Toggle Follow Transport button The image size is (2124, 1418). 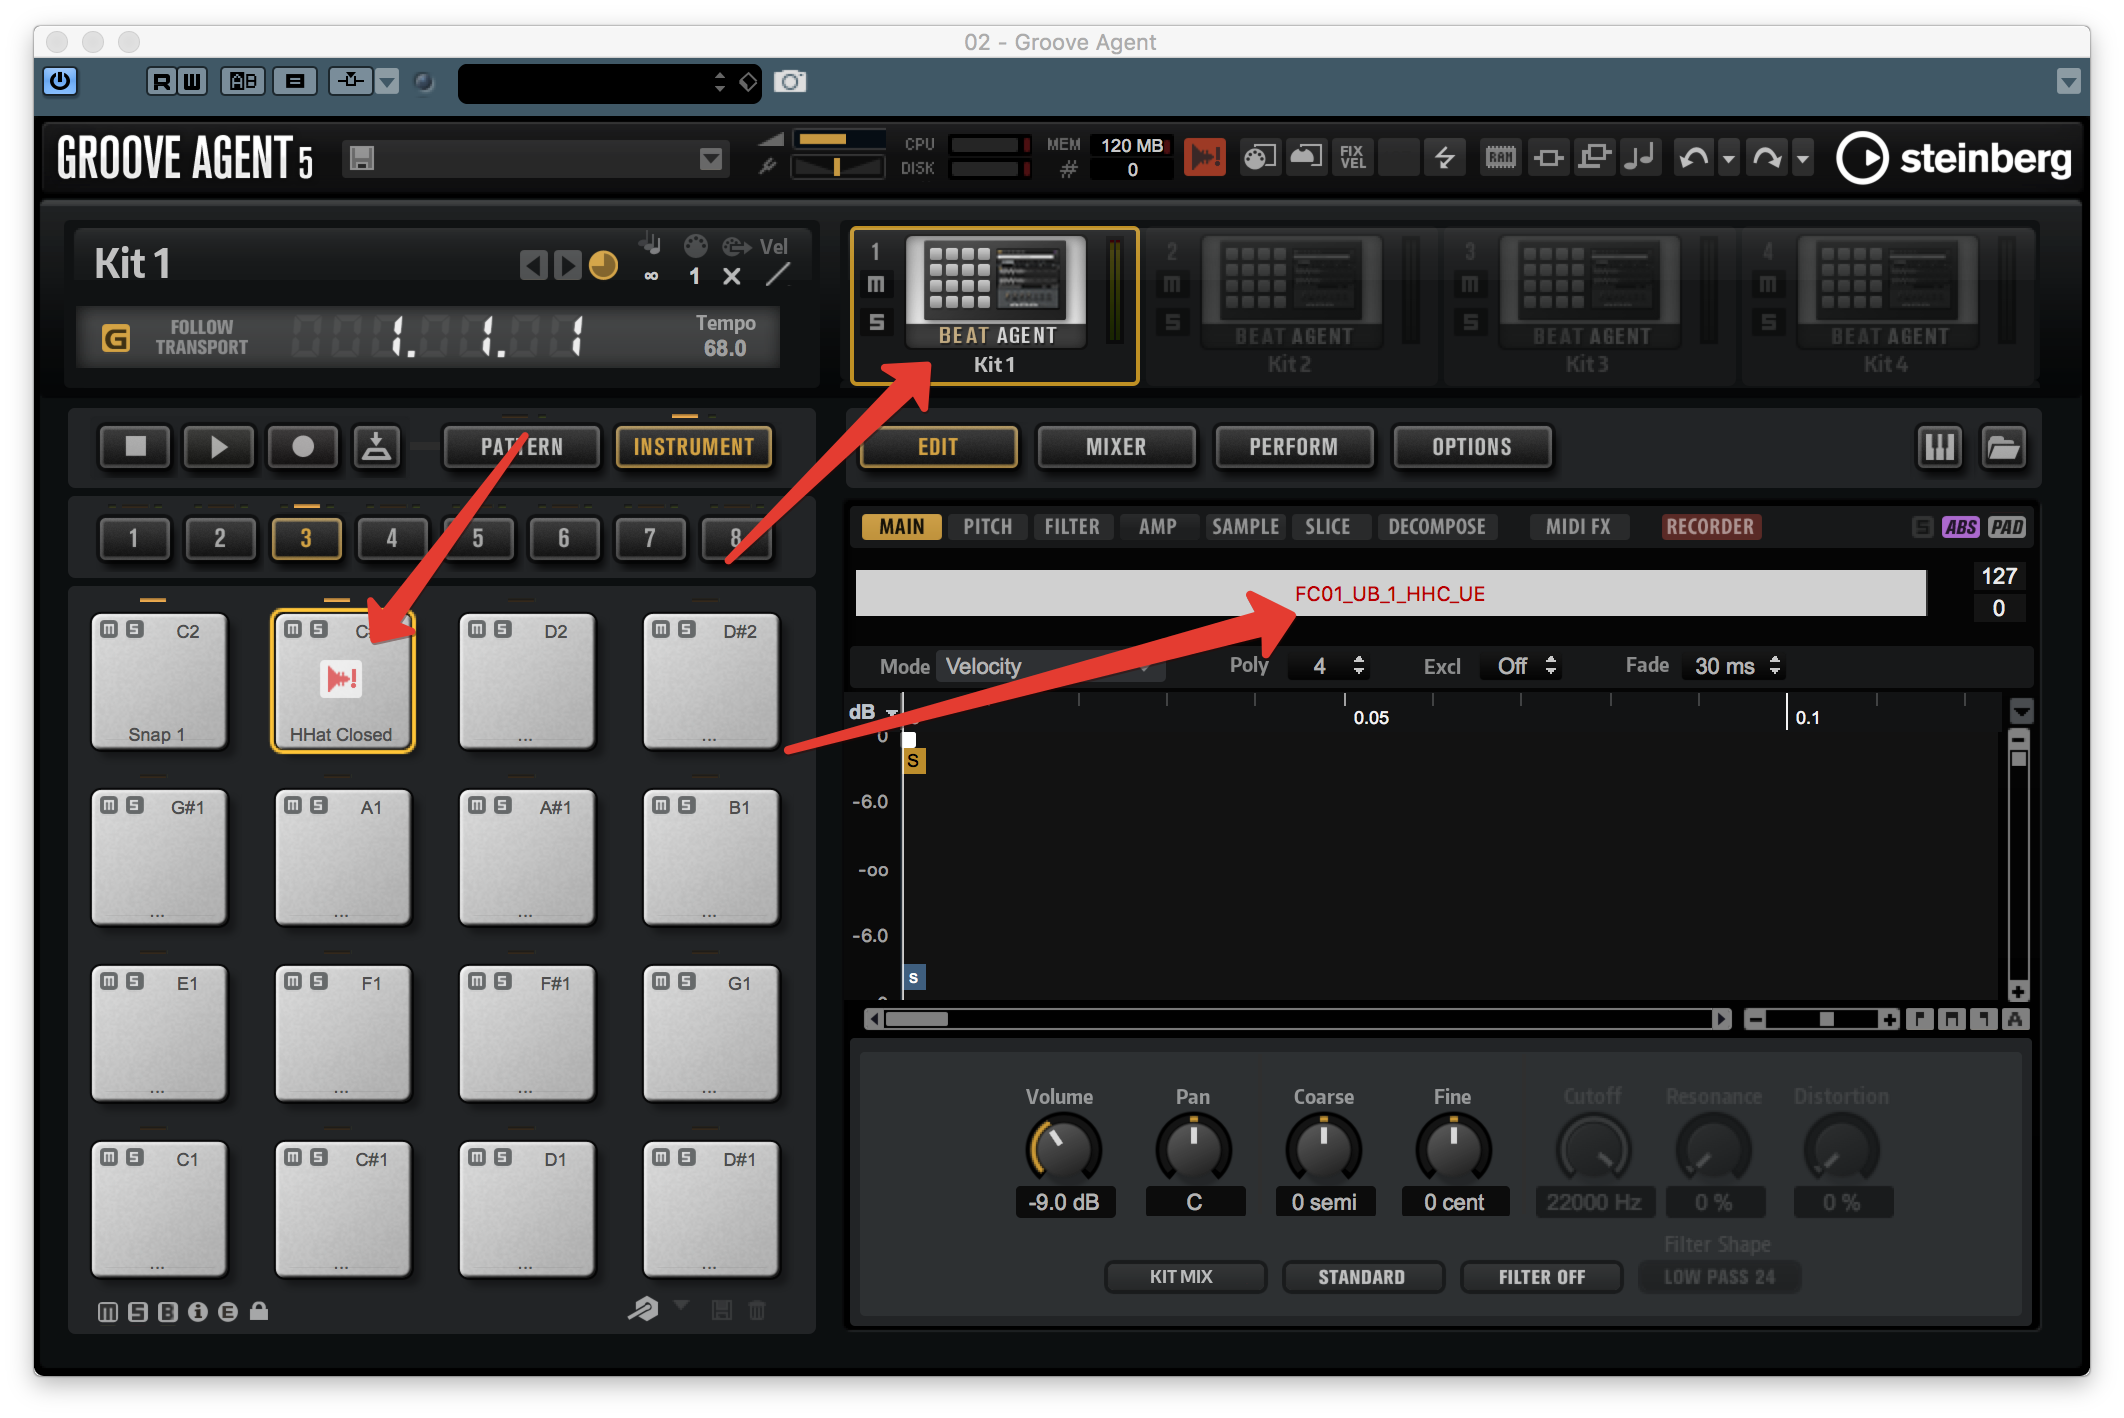[116, 338]
